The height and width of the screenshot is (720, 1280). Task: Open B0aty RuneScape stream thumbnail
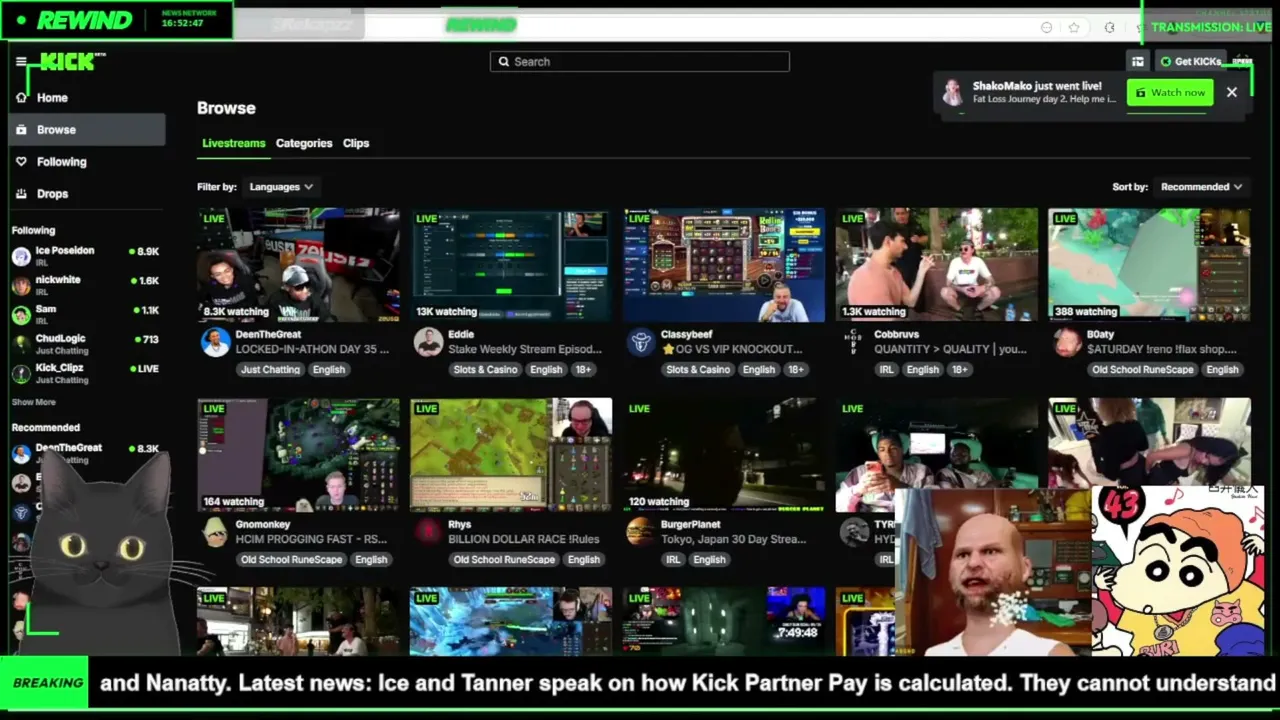point(1149,265)
